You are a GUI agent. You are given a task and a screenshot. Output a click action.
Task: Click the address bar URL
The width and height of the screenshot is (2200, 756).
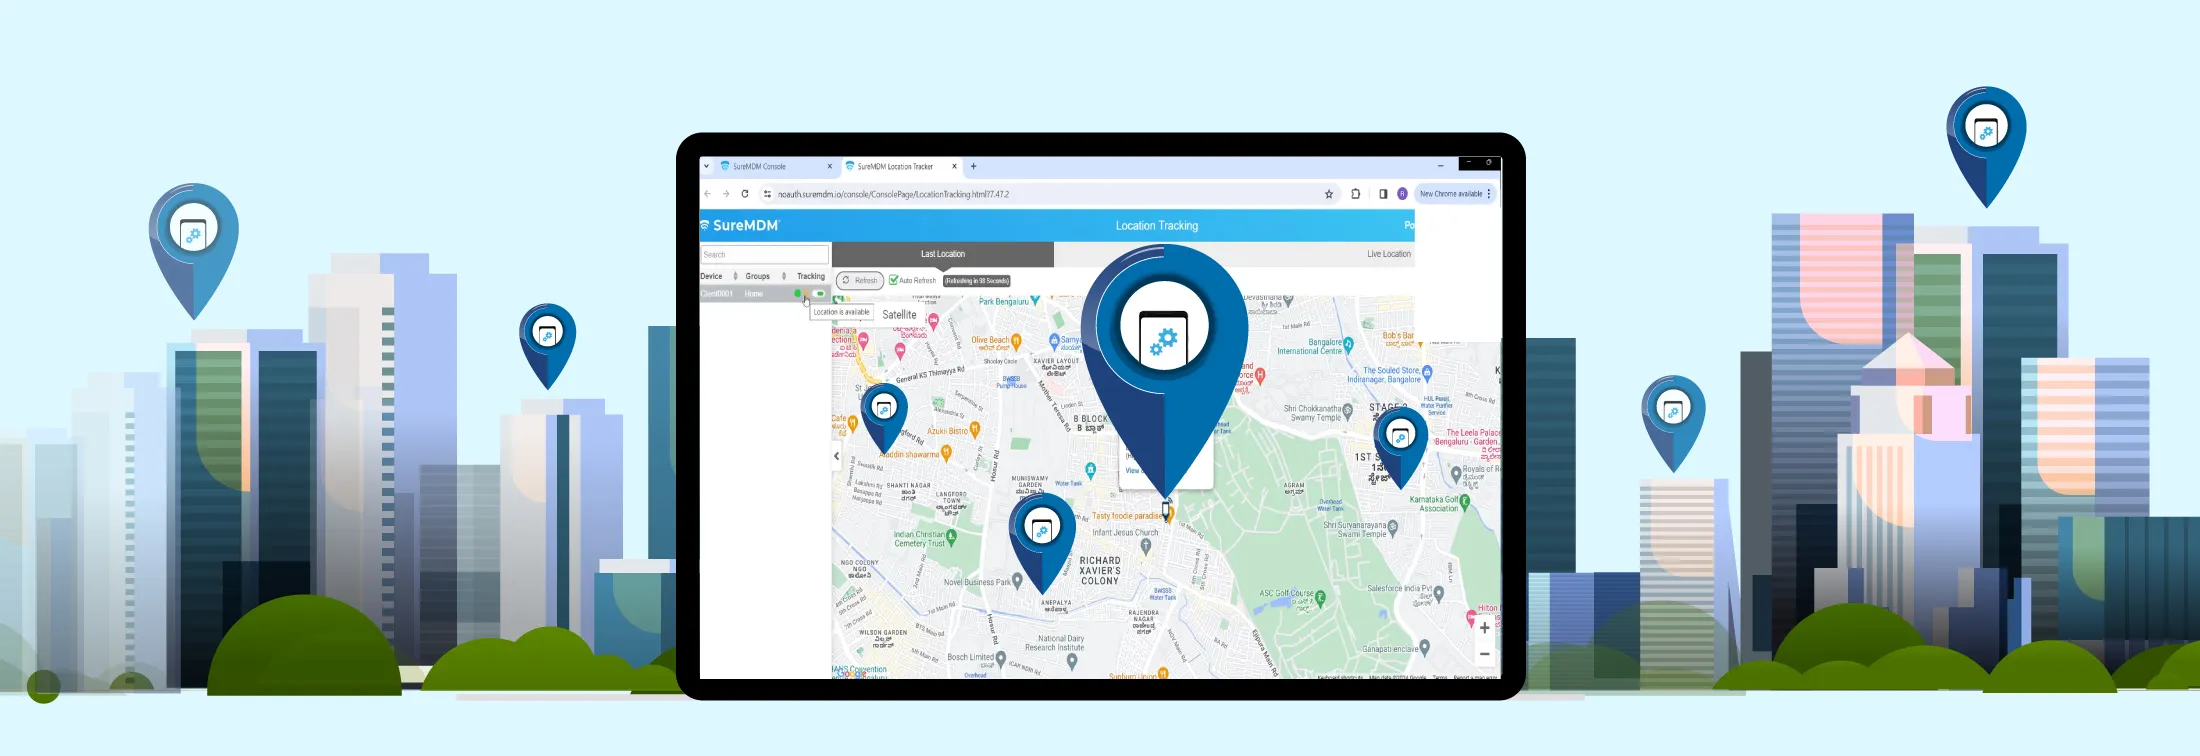pos(893,194)
